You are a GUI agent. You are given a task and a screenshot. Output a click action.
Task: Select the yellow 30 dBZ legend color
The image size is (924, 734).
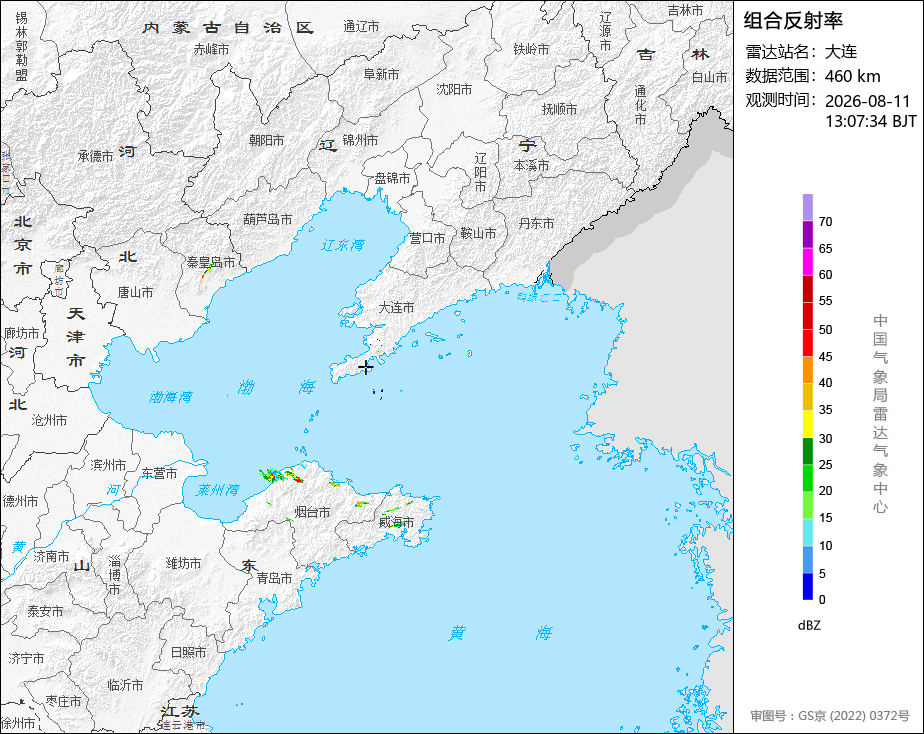pyautogui.click(x=807, y=424)
